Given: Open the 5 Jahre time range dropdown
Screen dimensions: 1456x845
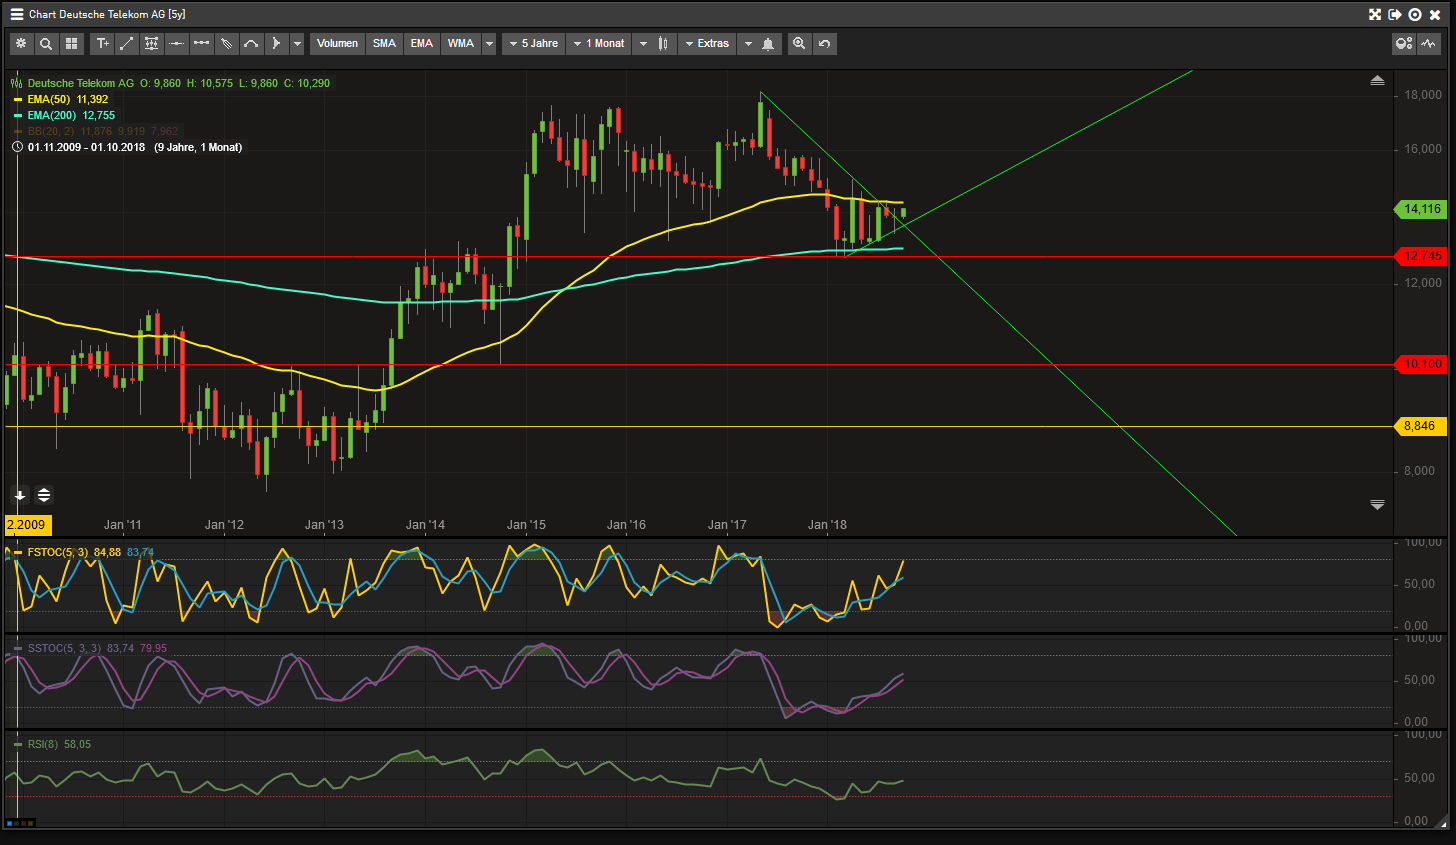Looking at the screenshot, I should point(533,44).
